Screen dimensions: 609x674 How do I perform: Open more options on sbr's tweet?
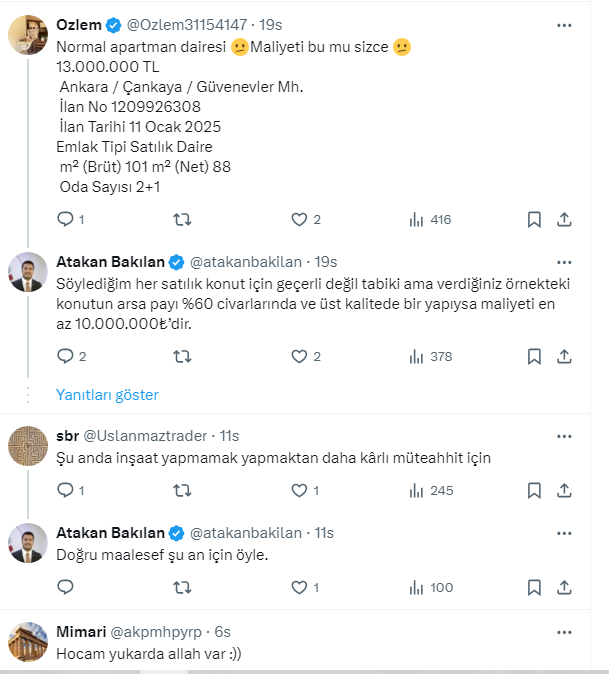tap(565, 435)
